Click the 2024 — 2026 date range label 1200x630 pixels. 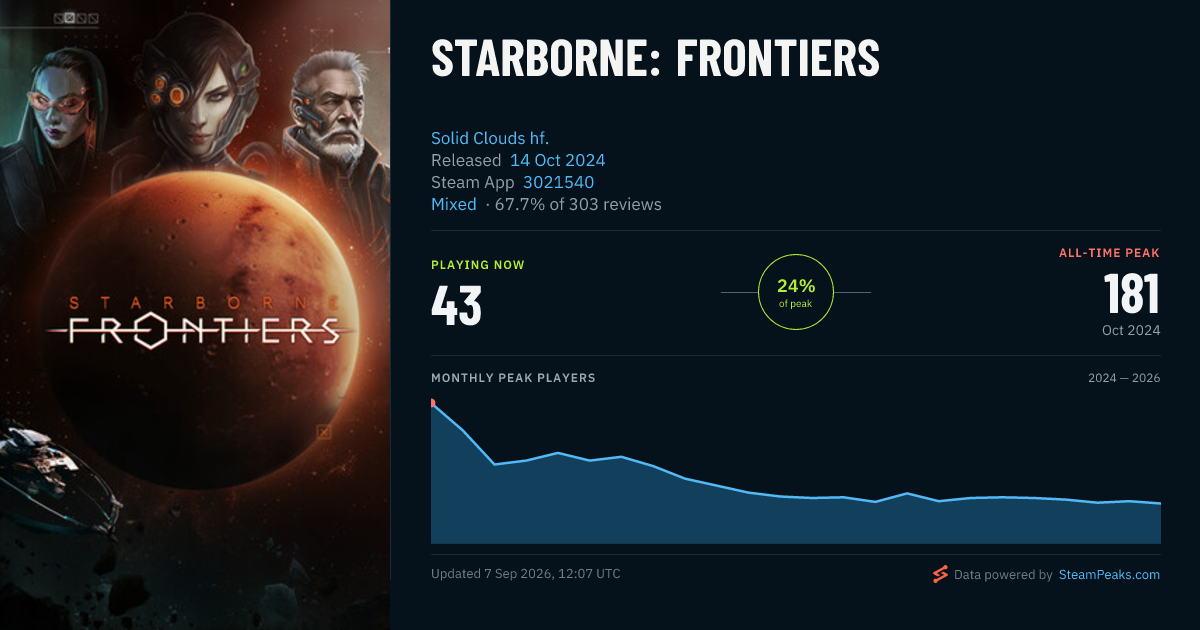(x=1124, y=378)
